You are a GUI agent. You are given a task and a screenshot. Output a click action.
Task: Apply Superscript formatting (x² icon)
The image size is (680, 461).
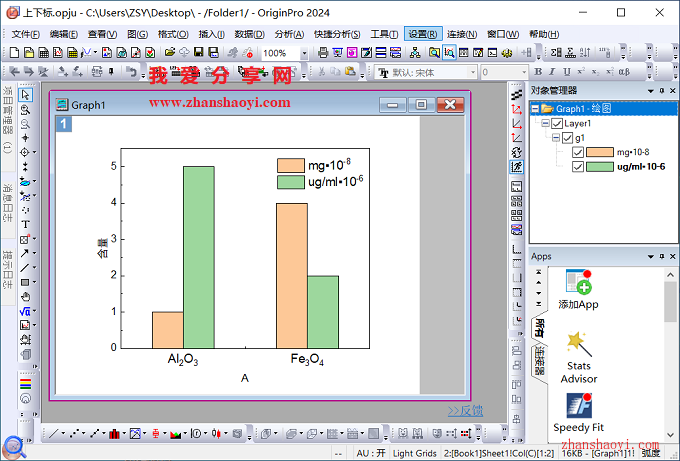point(581,72)
